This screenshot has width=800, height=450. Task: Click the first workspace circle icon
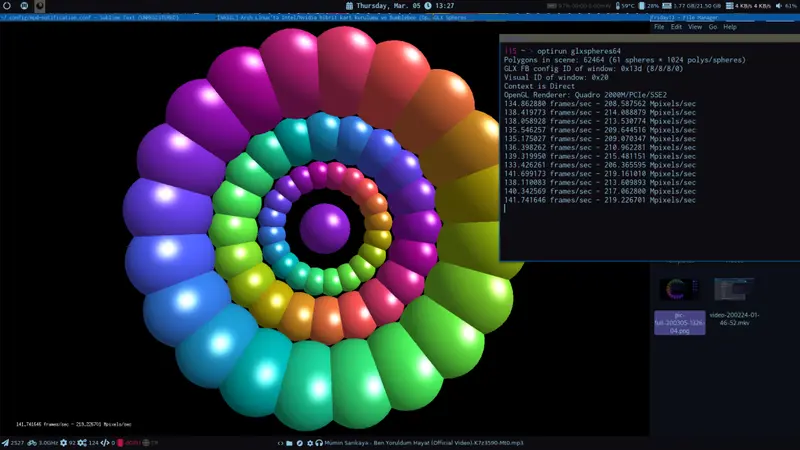(x=7, y=6)
